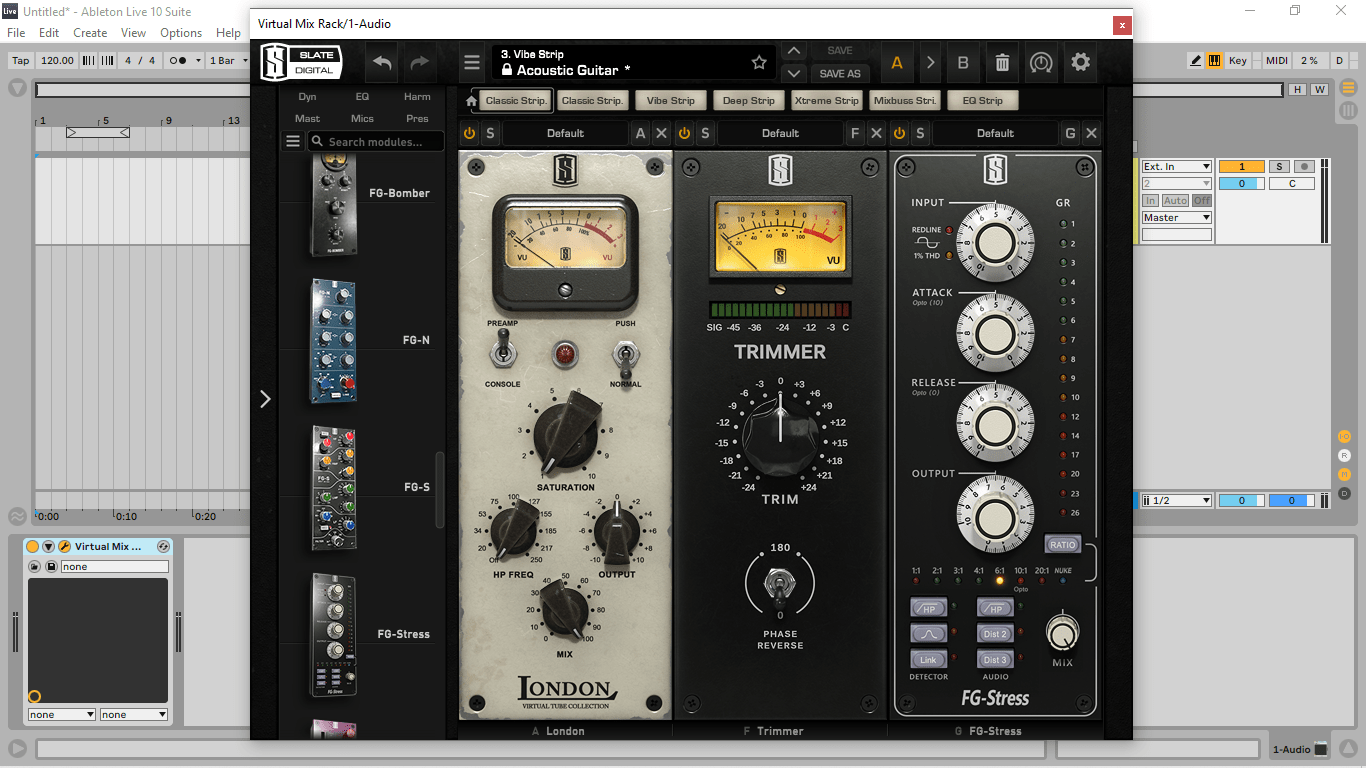Viewport: 1366px width, 768px height.
Task: Open the Ext. In input dropdown
Action: click(1177, 167)
